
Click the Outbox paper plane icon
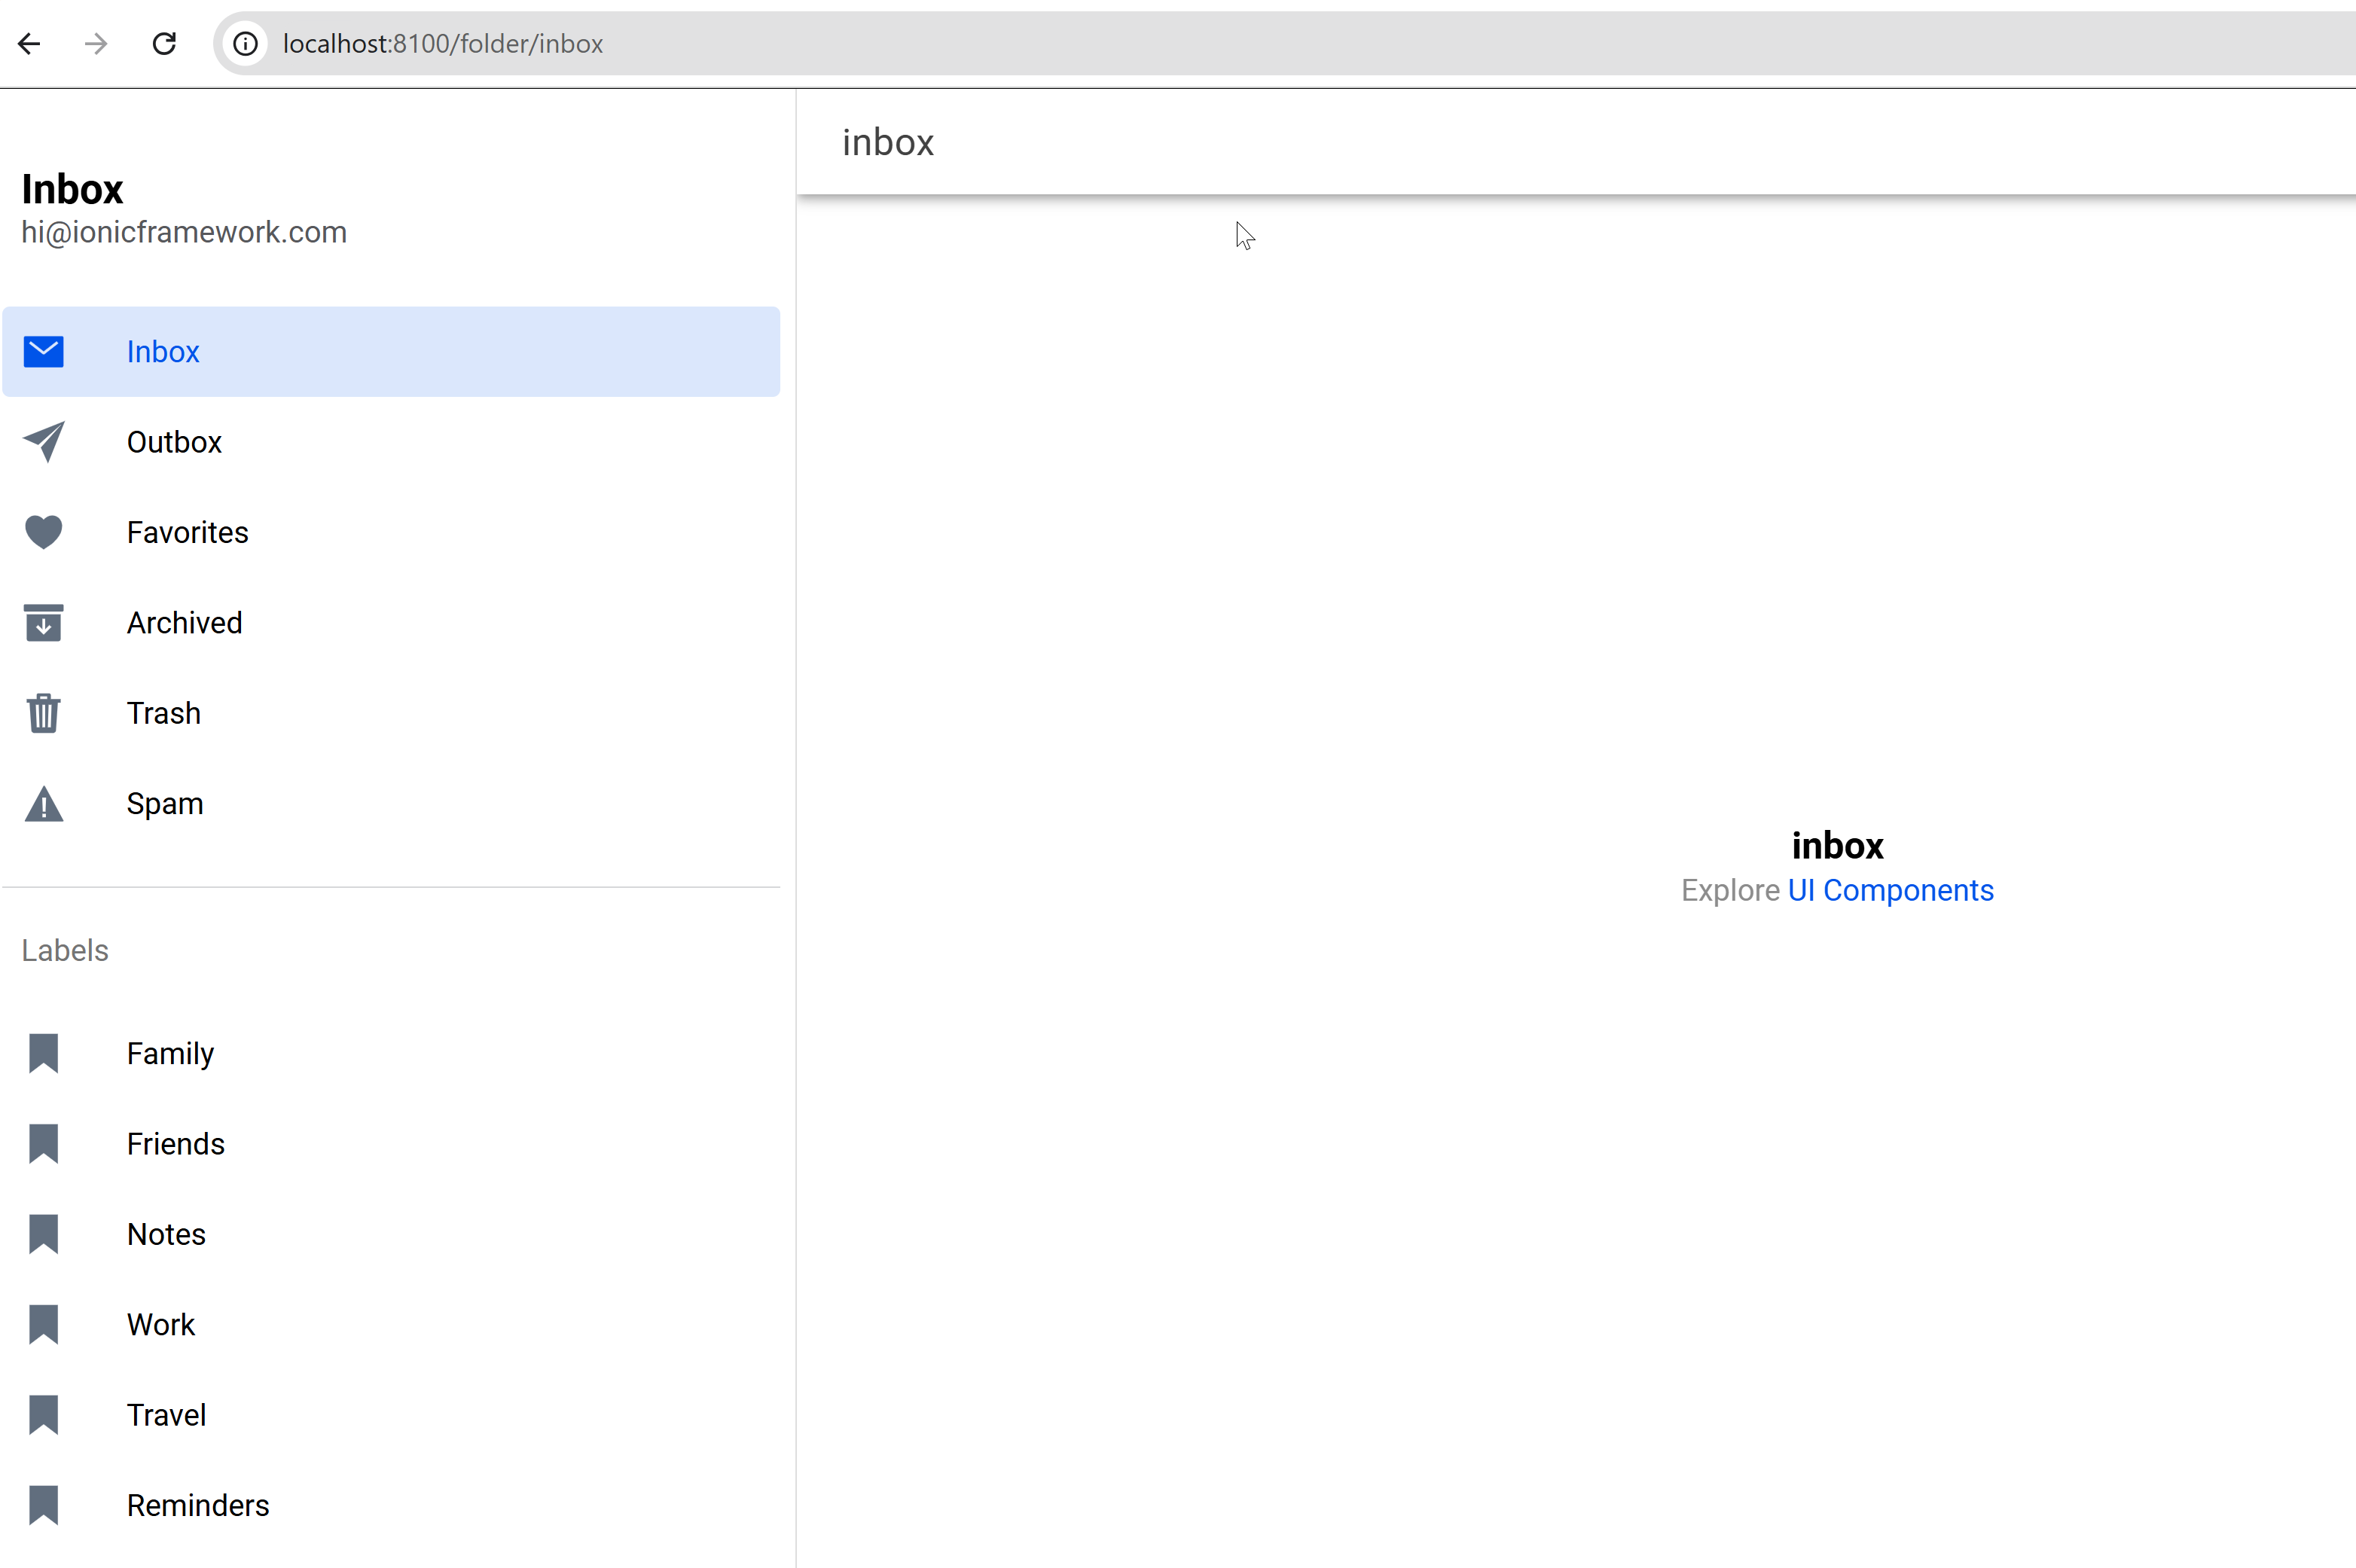pos(44,442)
